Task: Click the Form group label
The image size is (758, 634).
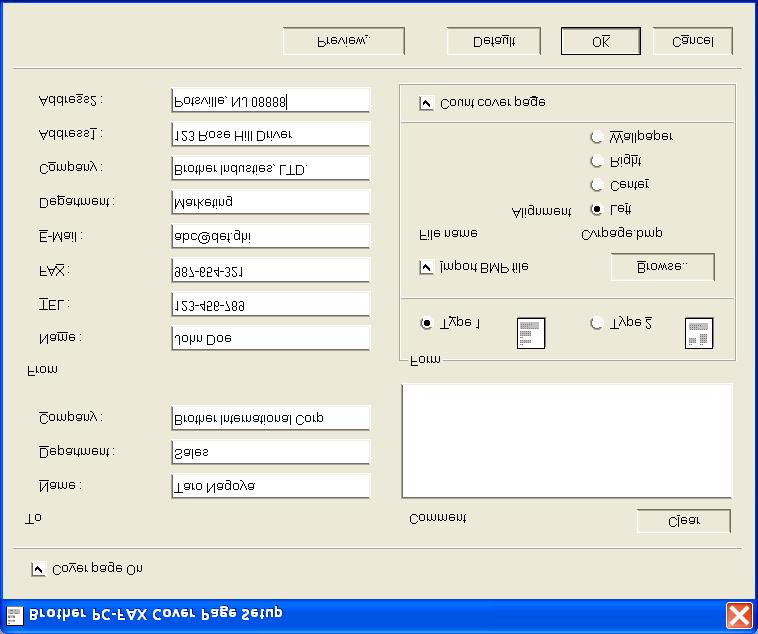Action: coord(425,360)
